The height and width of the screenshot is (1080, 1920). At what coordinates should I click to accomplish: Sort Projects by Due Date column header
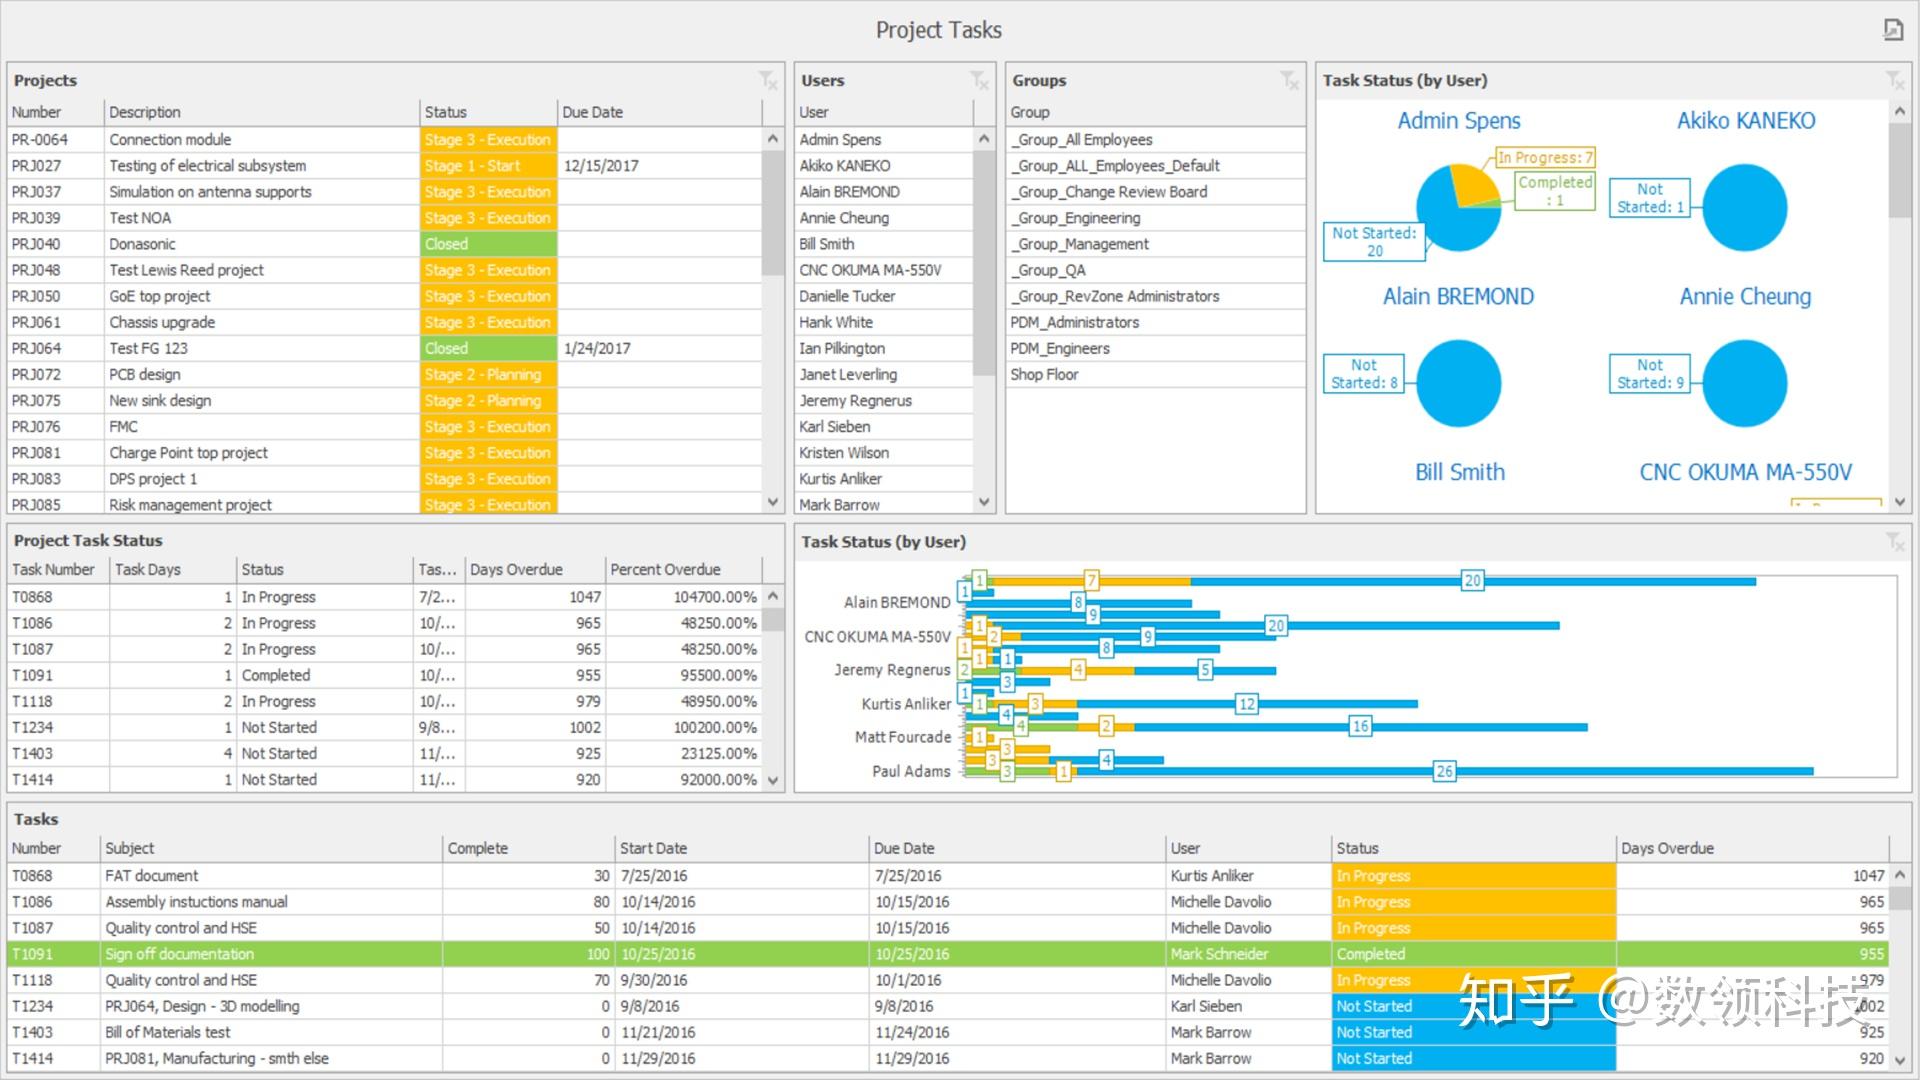click(x=592, y=112)
